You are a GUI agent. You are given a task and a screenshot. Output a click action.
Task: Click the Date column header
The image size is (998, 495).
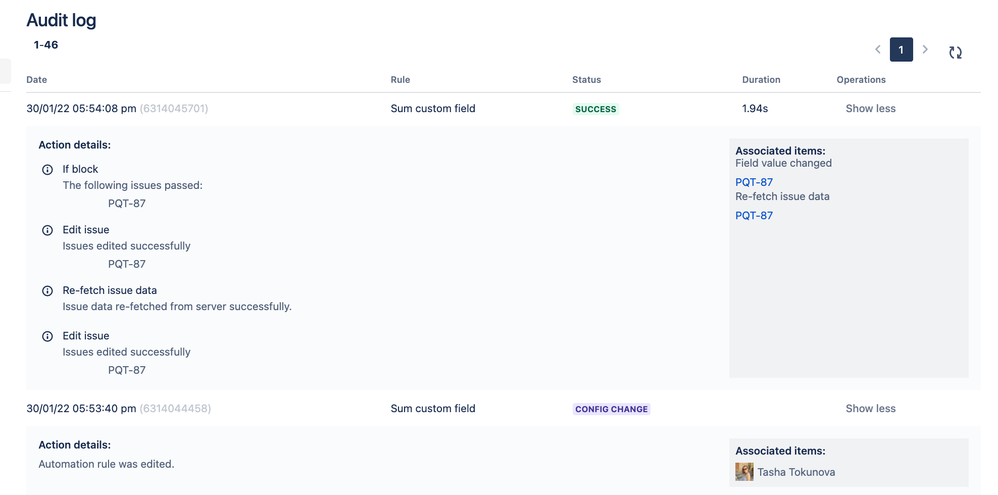click(x=37, y=80)
